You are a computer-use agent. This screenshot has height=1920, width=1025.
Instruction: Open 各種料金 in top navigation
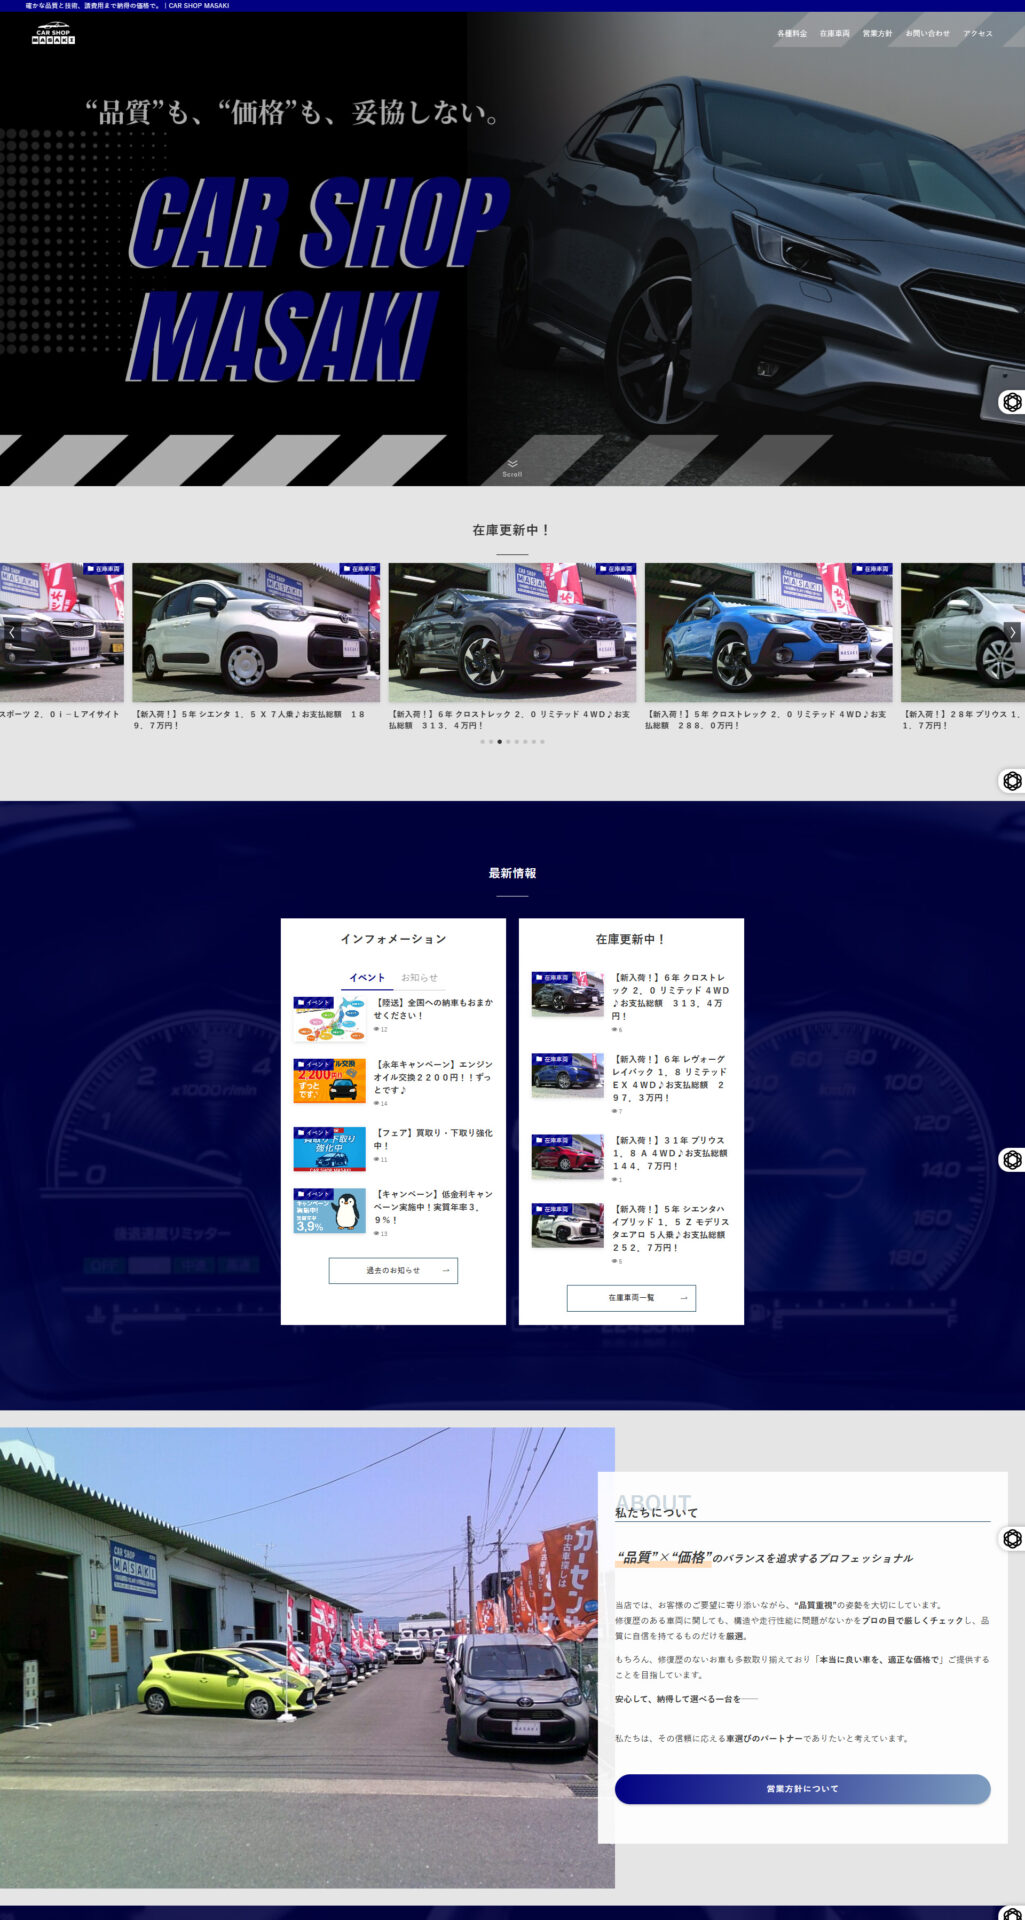coord(792,34)
